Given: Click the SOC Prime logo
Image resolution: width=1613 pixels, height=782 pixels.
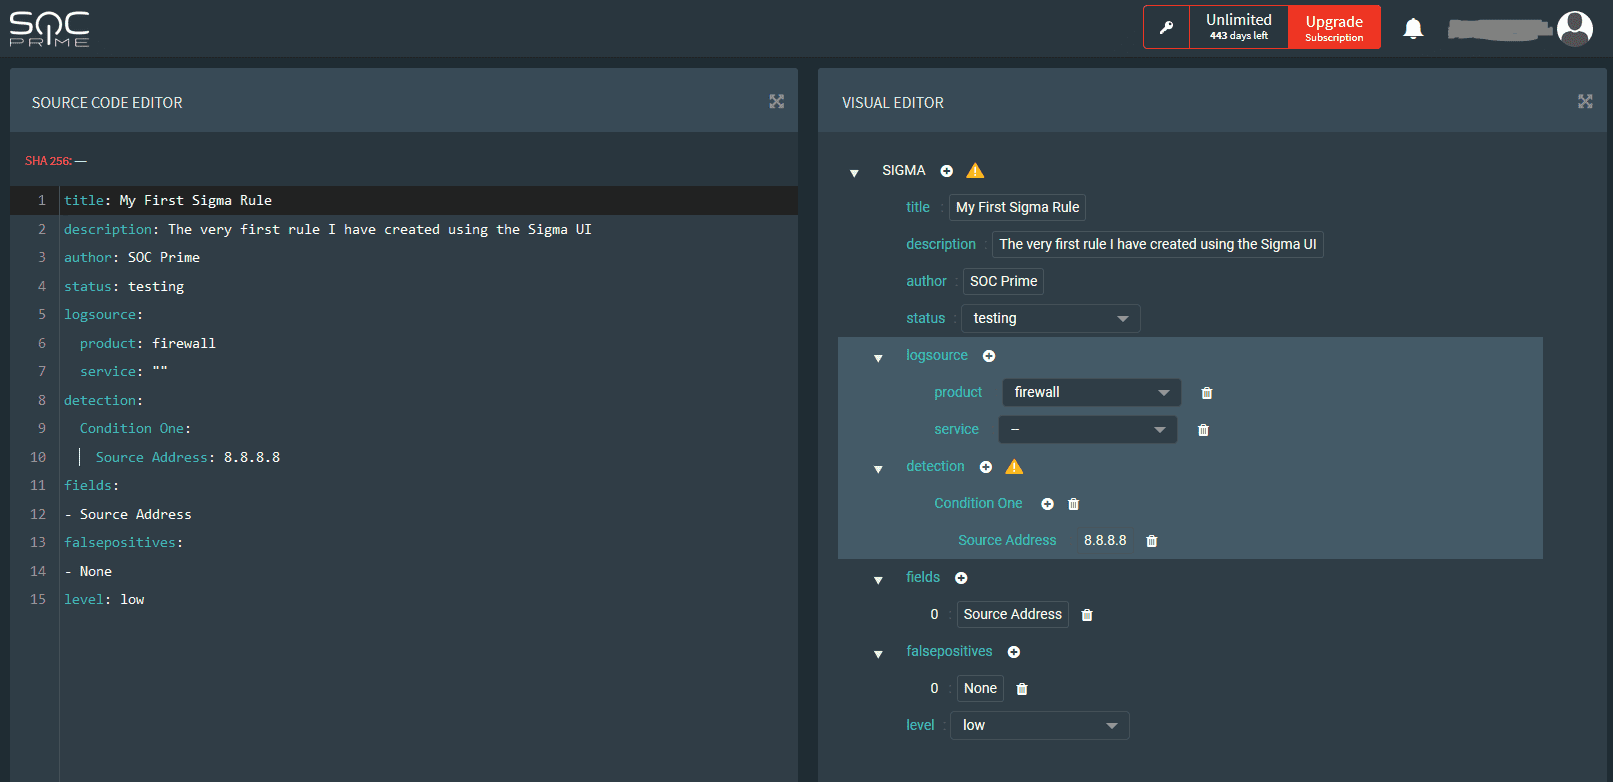Looking at the screenshot, I should [x=50, y=29].
